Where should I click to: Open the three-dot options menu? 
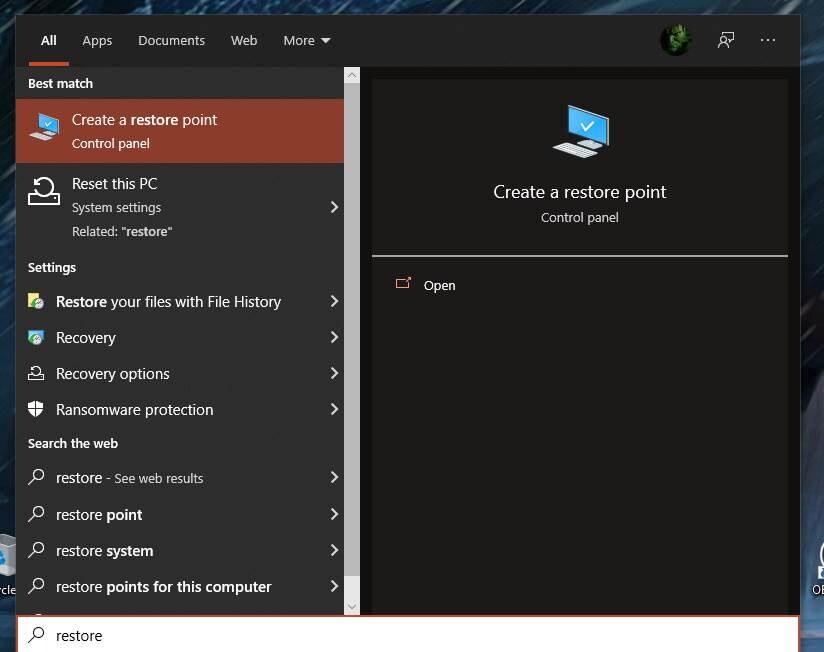768,40
